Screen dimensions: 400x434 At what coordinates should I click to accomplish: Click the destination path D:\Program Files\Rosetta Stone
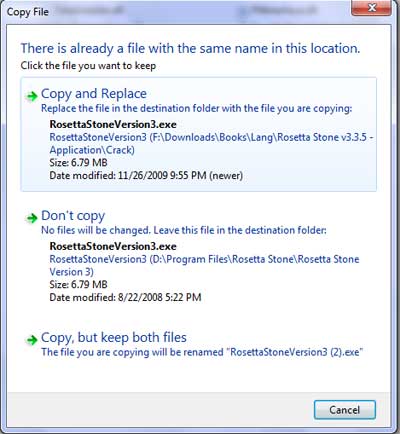click(x=204, y=265)
